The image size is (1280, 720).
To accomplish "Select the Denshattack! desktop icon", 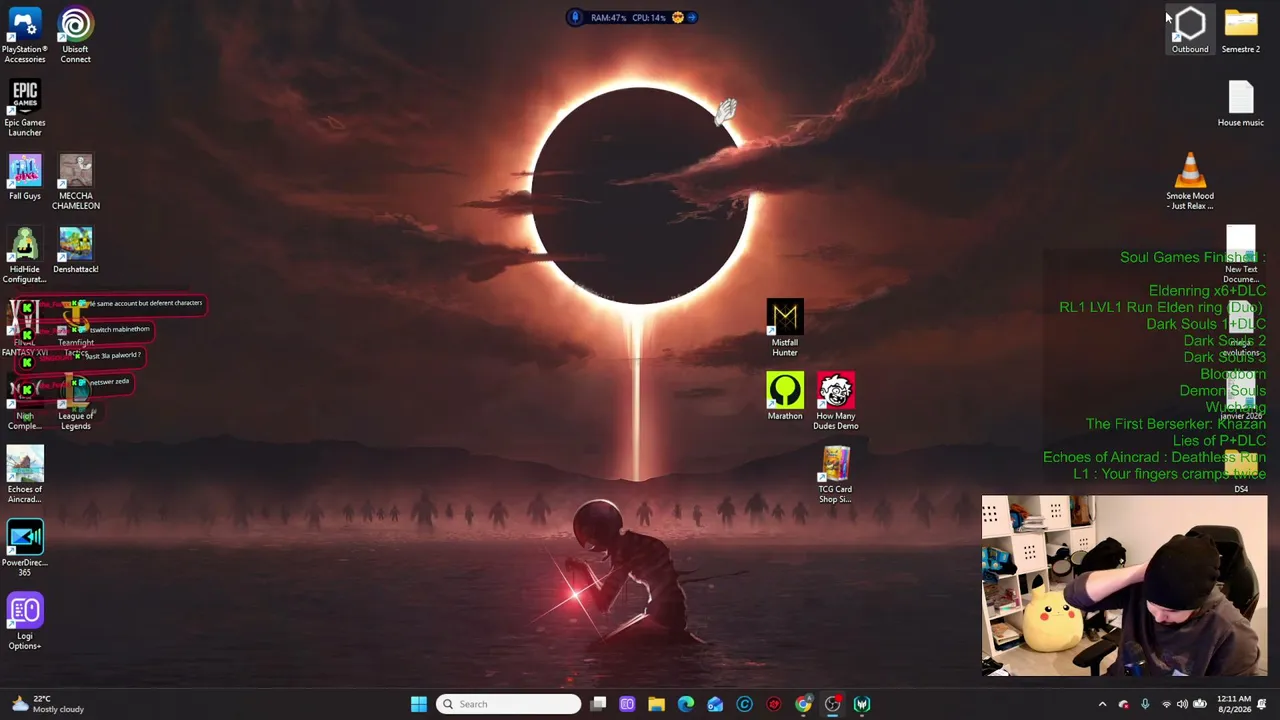I will [x=75, y=250].
